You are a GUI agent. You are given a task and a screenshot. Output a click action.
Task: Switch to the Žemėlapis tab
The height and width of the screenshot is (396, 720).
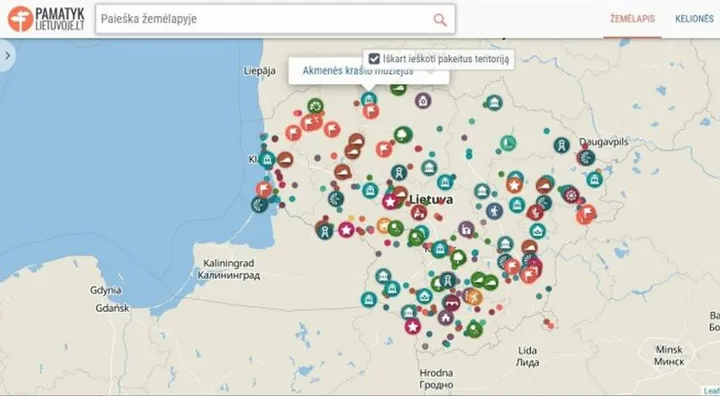click(632, 19)
